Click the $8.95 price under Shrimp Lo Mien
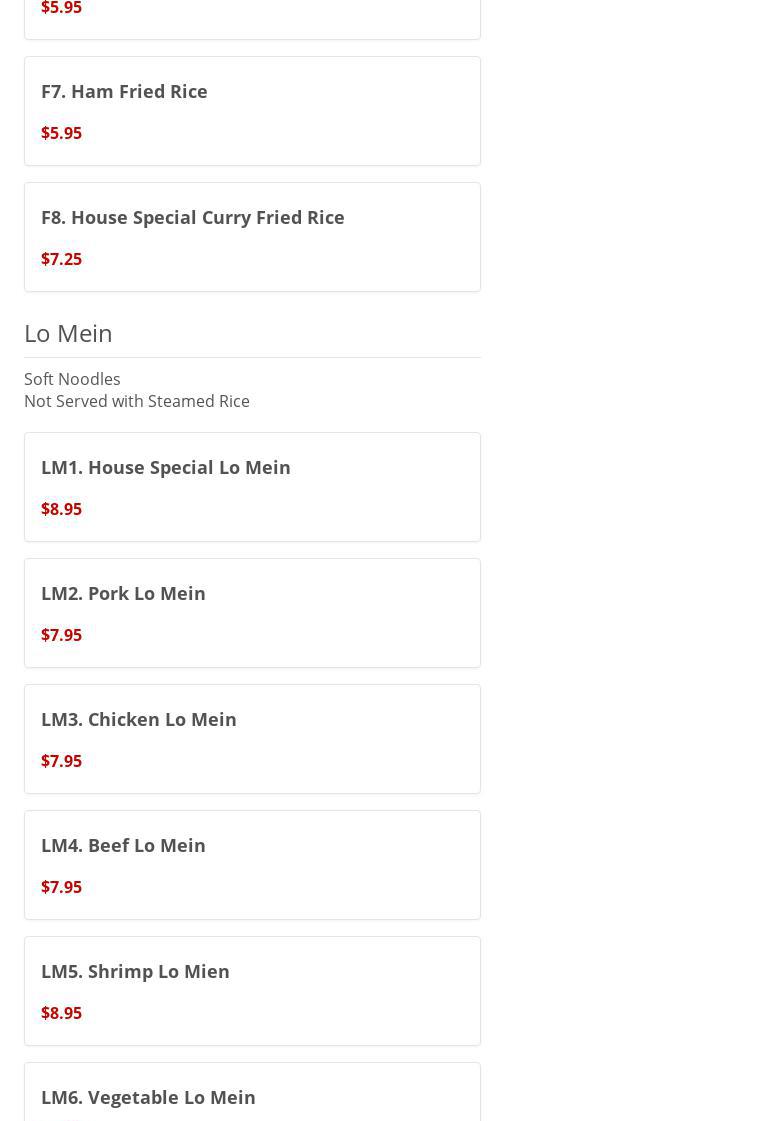Viewport: 770px width, 1121px height. pyautogui.click(x=61, y=1013)
